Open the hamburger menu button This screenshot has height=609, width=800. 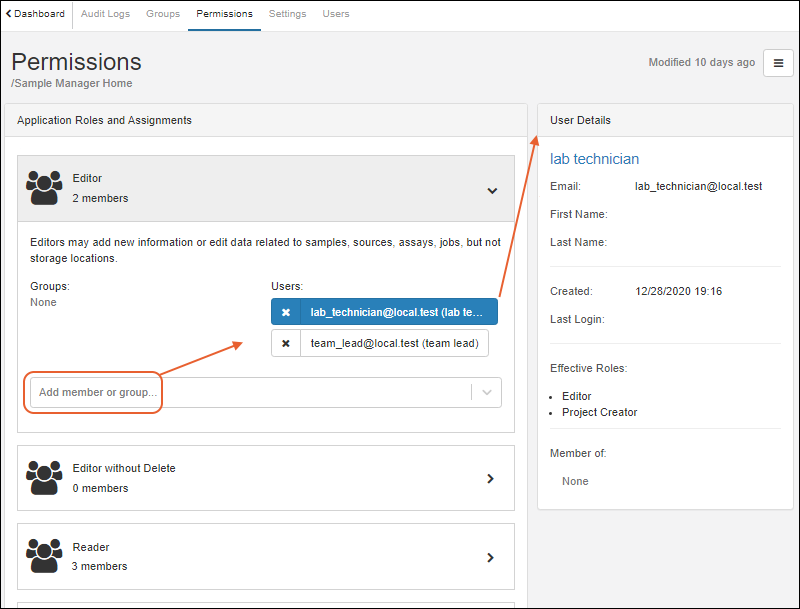778,63
